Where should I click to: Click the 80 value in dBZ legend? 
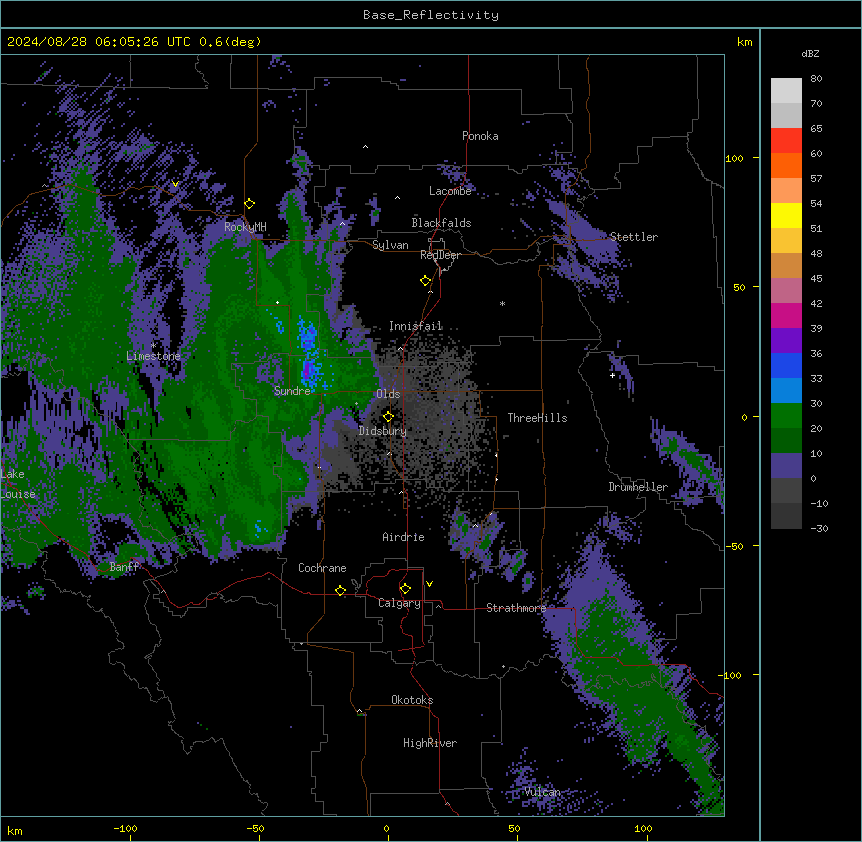point(816,79)
